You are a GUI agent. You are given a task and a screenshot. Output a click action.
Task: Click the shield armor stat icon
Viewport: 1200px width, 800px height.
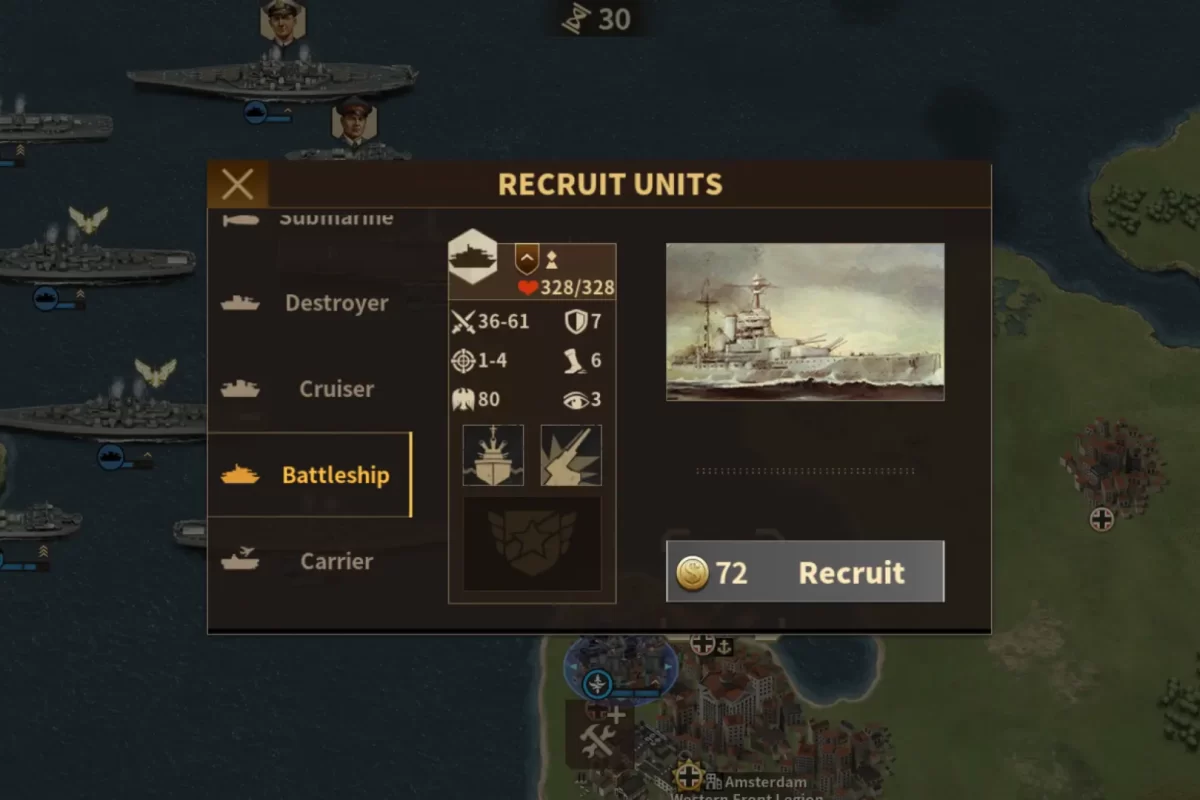point(575,322)
